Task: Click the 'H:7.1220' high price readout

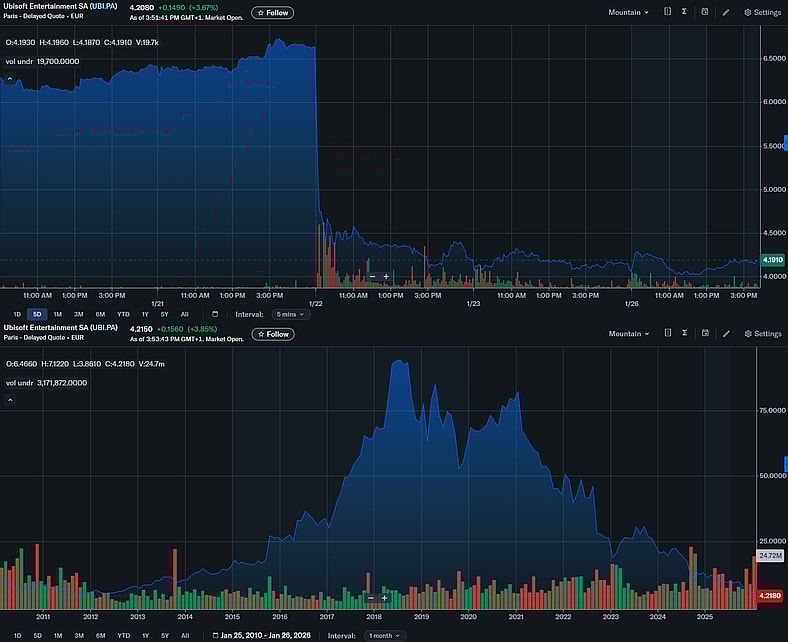Action: point(56,363)
